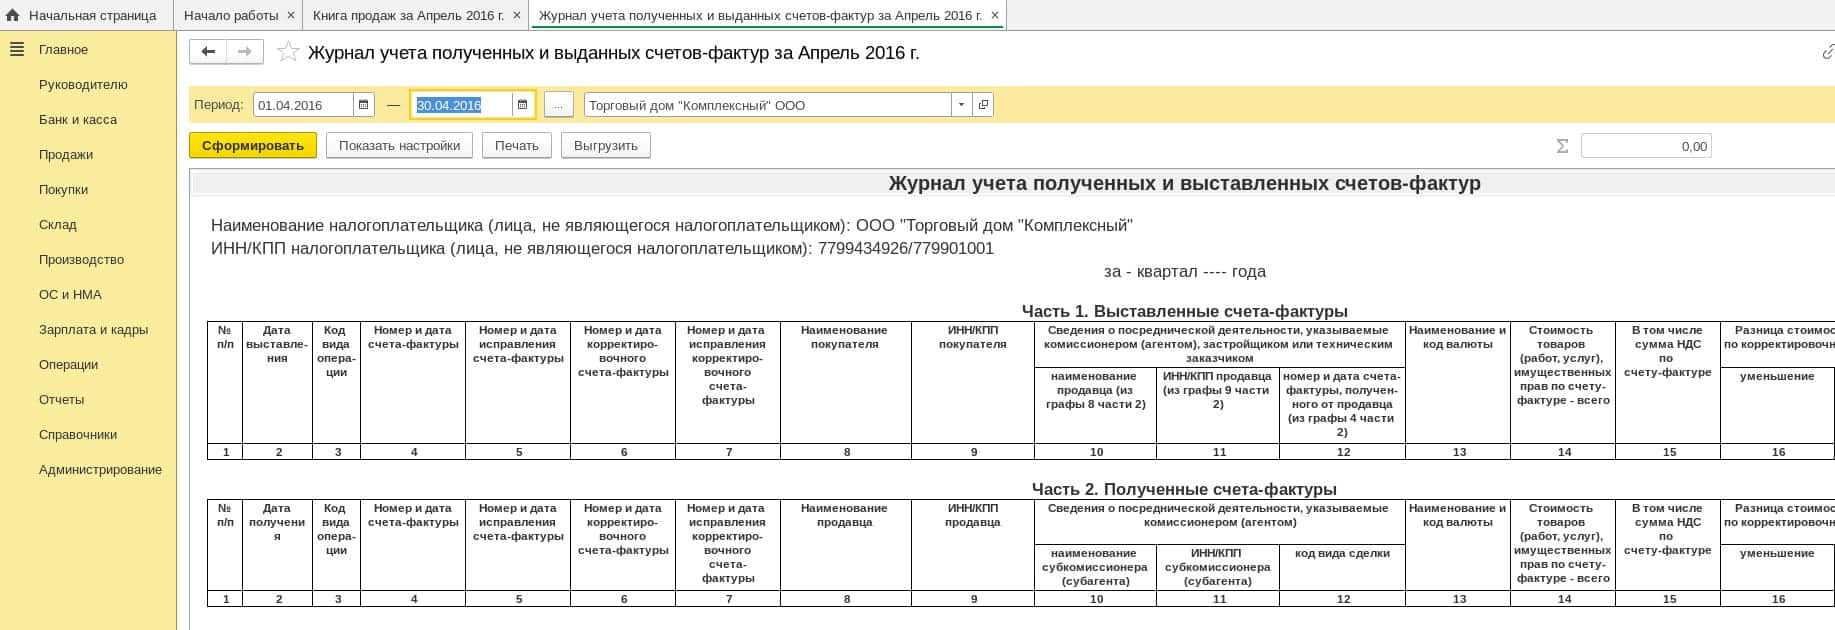Open the Покупки section
The height and width of the screenshot is (630, 1835).
63,189
